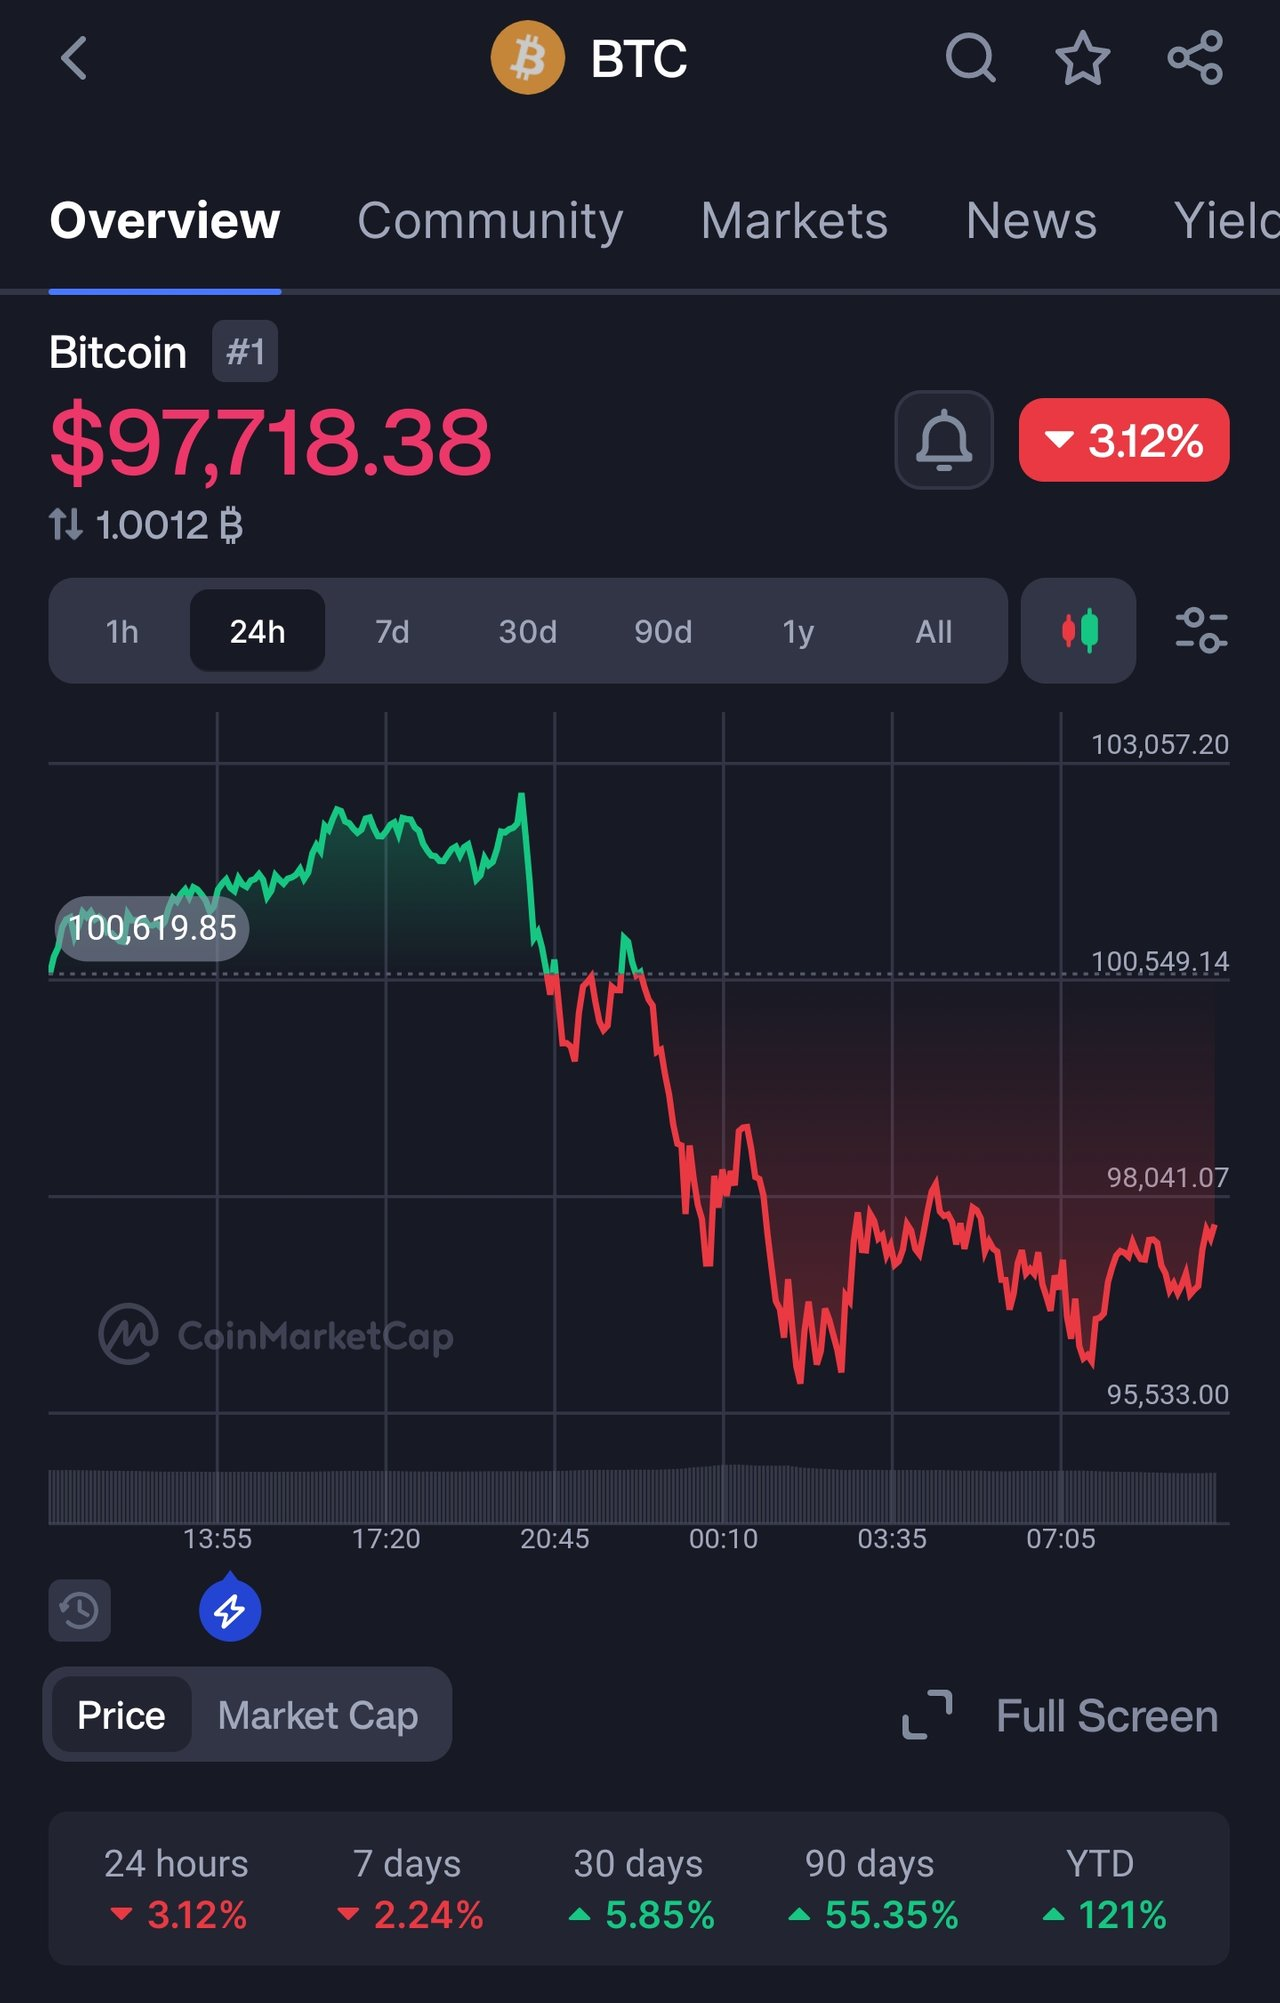Viewport: 1280px width, 2003px height.
Task: Set a price alert with bell icon
Action: (943, 440)
